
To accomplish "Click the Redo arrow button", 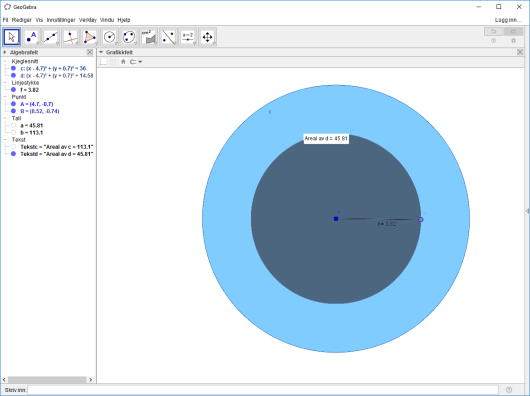I will [513, 31].
